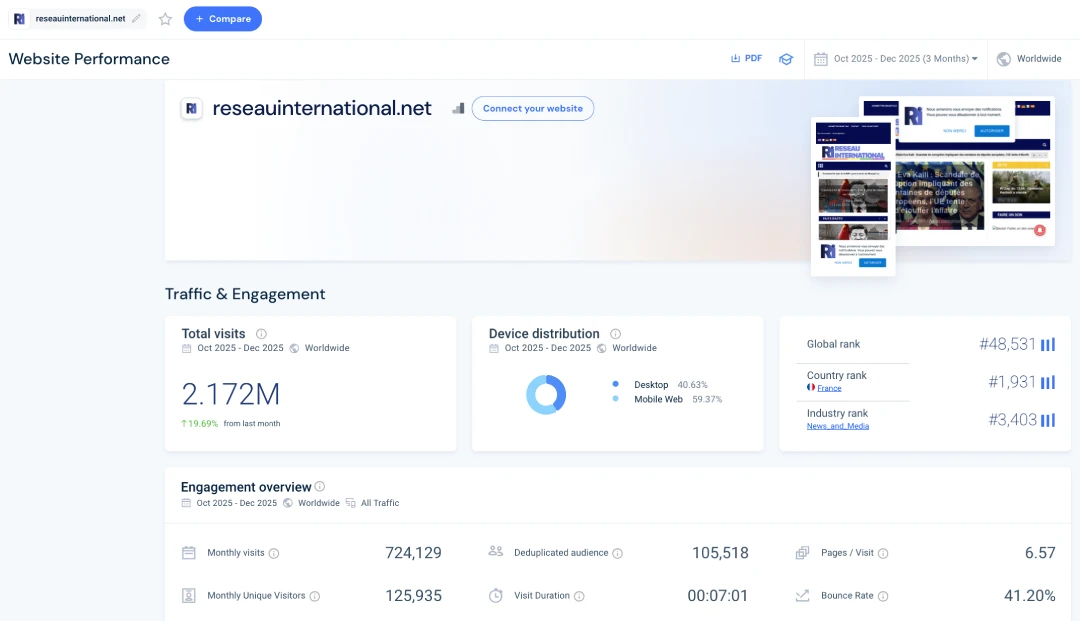The image size is (1080, 621).
Task: Open the Oct 2025 - Dec 2025 date dropdown
Action: pos(896,59)
